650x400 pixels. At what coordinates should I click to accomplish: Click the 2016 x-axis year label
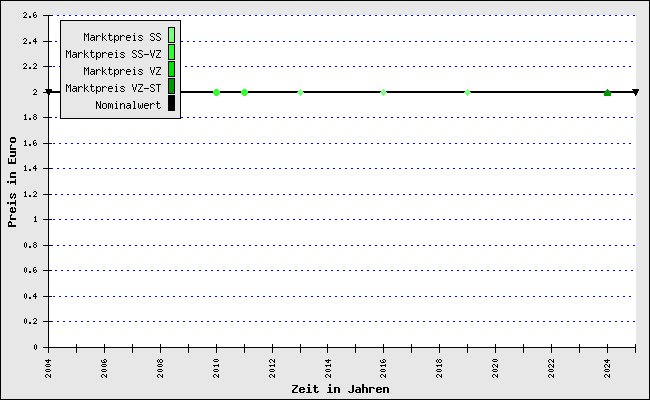coord(383,368)
